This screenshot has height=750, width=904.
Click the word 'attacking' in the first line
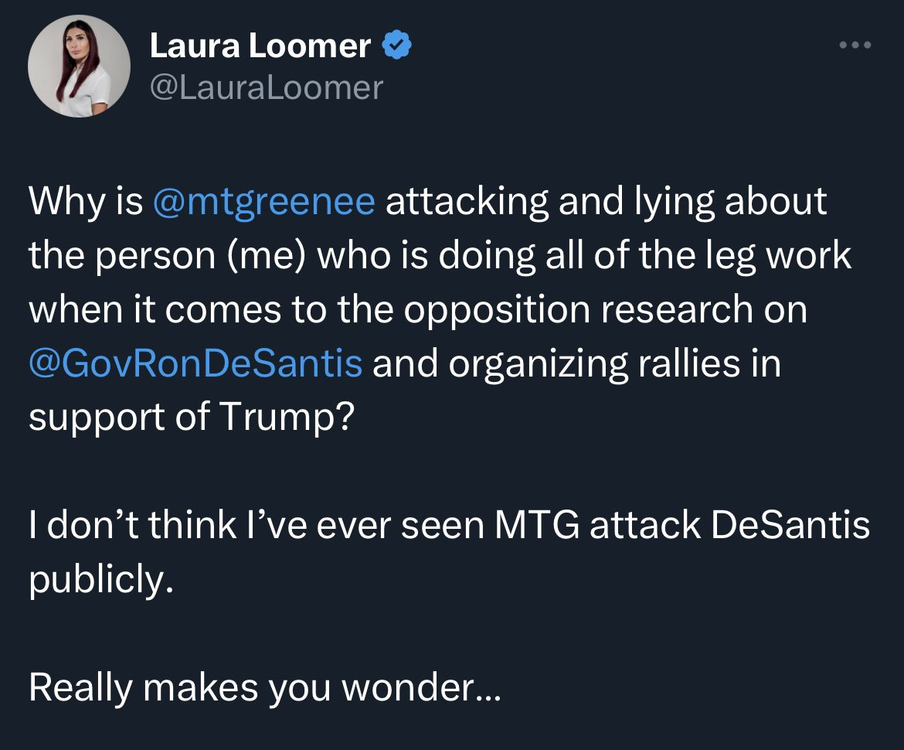point(467,202)
